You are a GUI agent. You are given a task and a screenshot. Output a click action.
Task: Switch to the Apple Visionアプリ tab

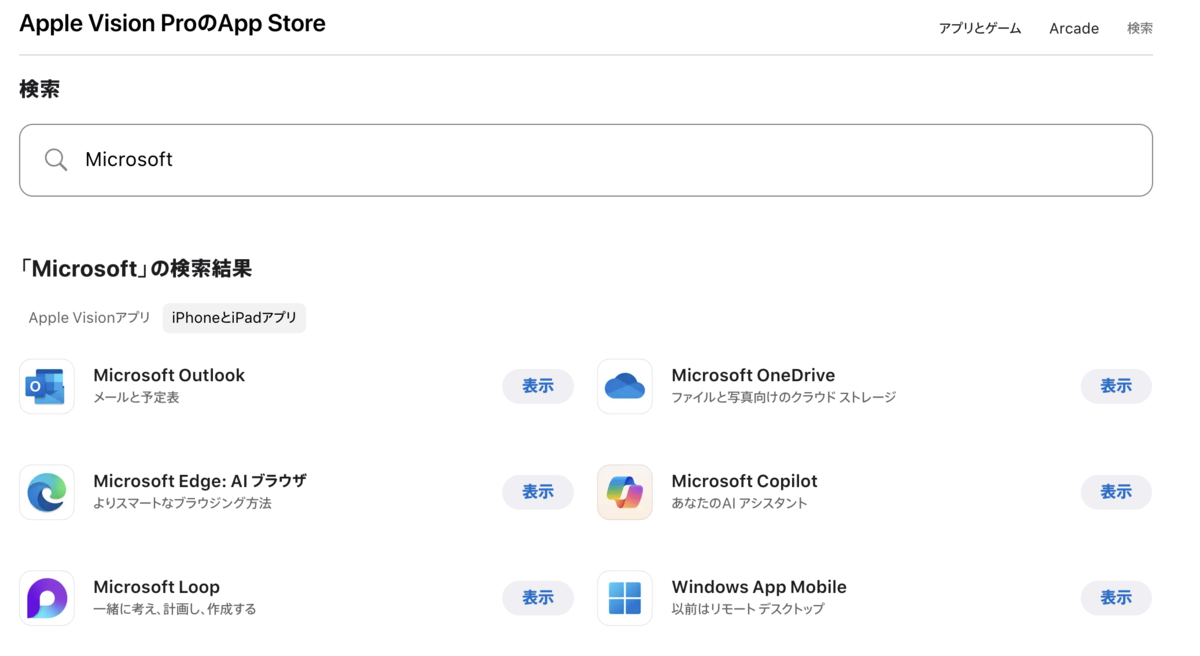coord(89,318)
